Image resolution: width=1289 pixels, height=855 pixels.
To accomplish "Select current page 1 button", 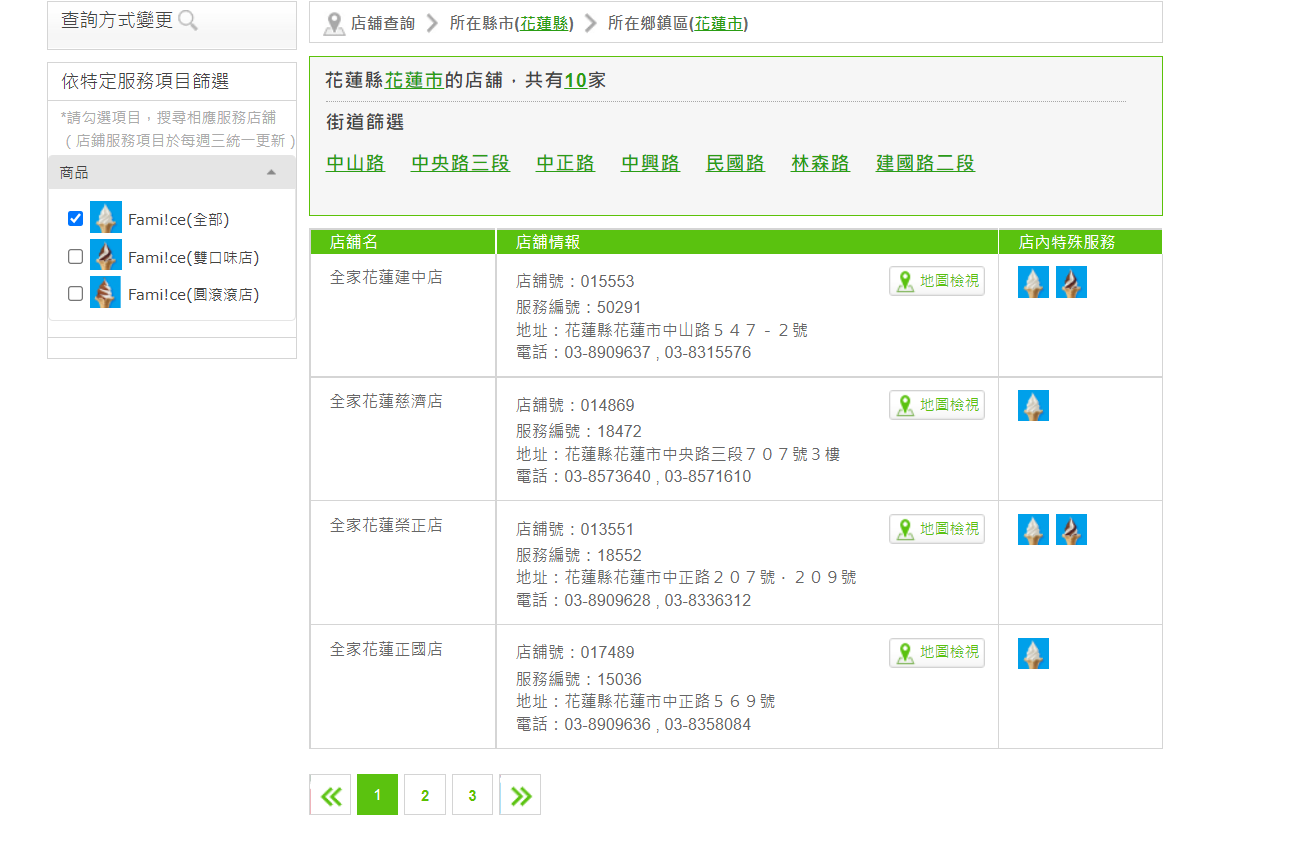I will [377, 795].
